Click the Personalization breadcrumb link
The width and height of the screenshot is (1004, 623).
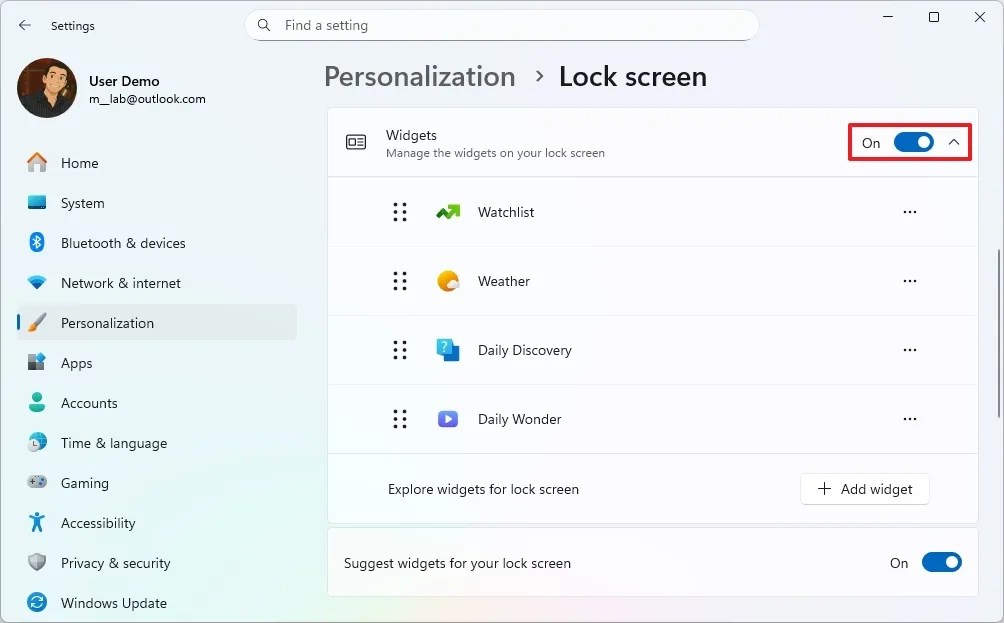(x=419, y=76)
